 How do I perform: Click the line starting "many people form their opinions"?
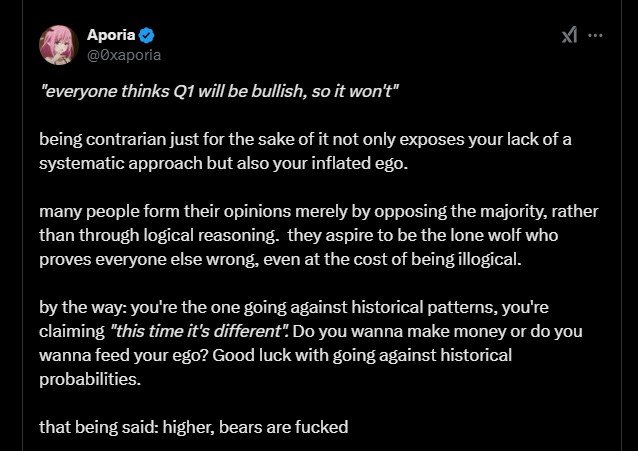click(x=319, y=212)
